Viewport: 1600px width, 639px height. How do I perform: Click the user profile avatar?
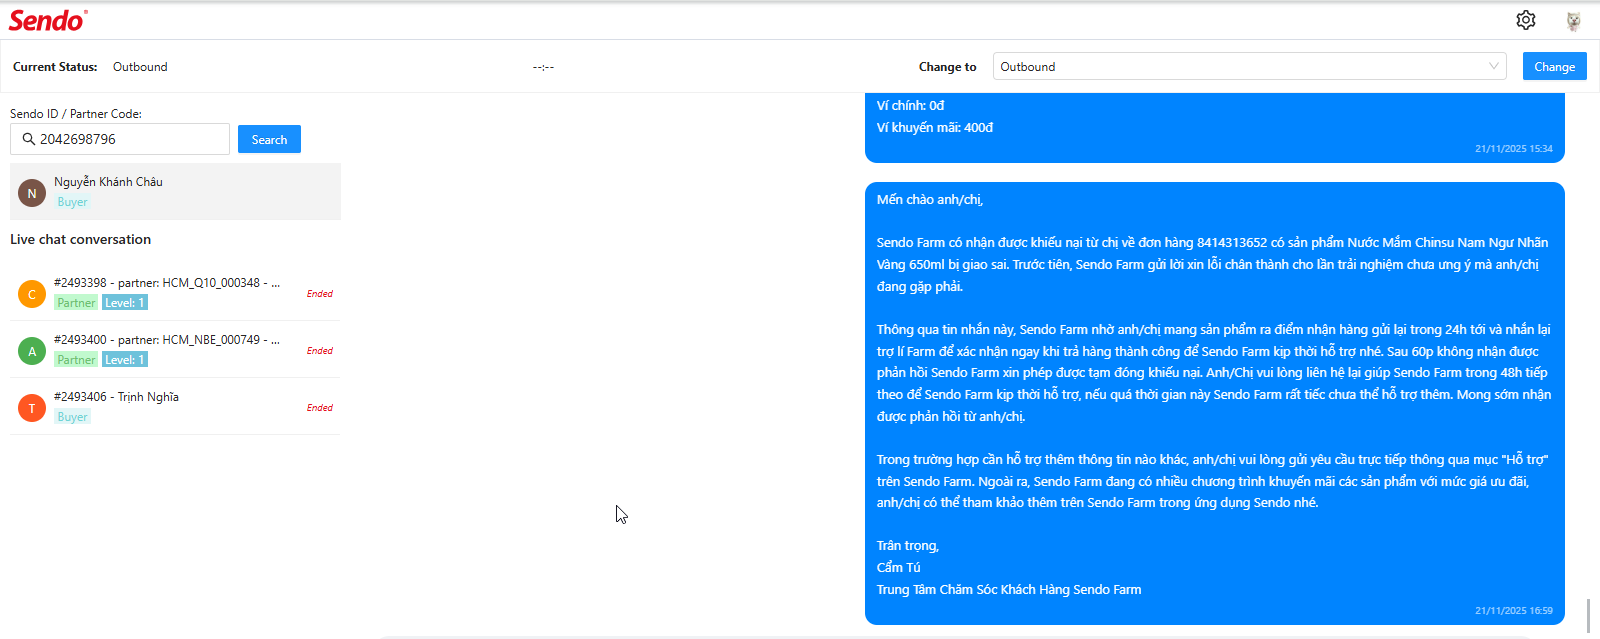point(1573,21)
